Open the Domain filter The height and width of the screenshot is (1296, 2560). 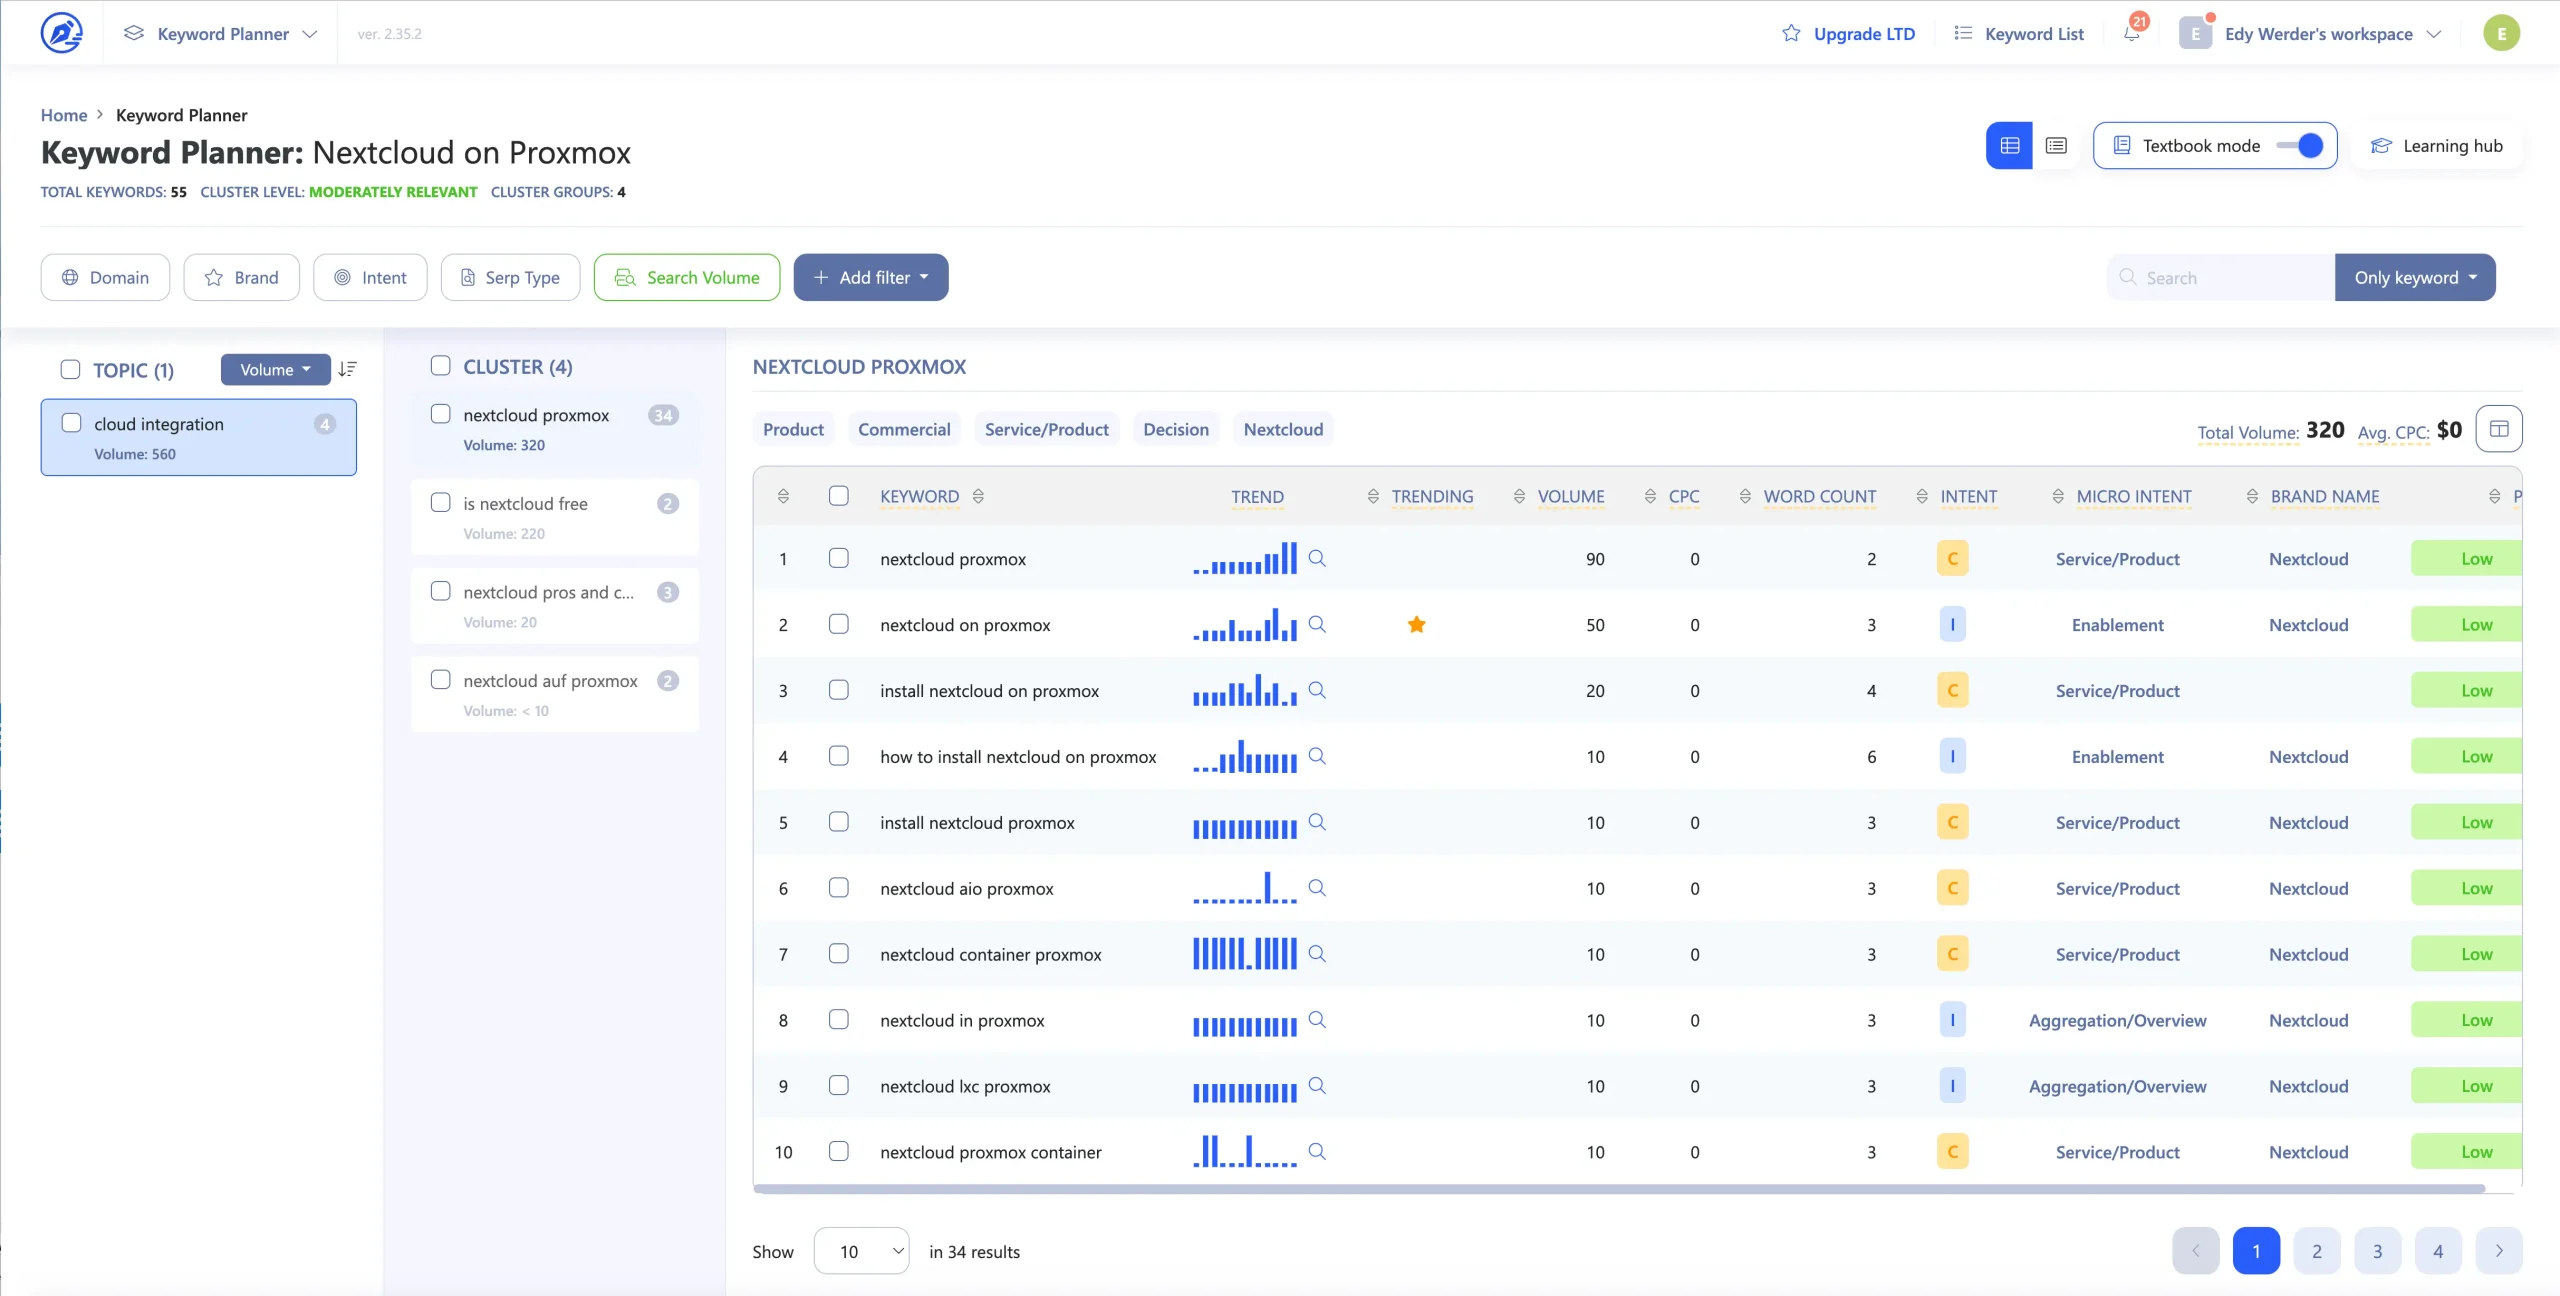click(105, 277)
